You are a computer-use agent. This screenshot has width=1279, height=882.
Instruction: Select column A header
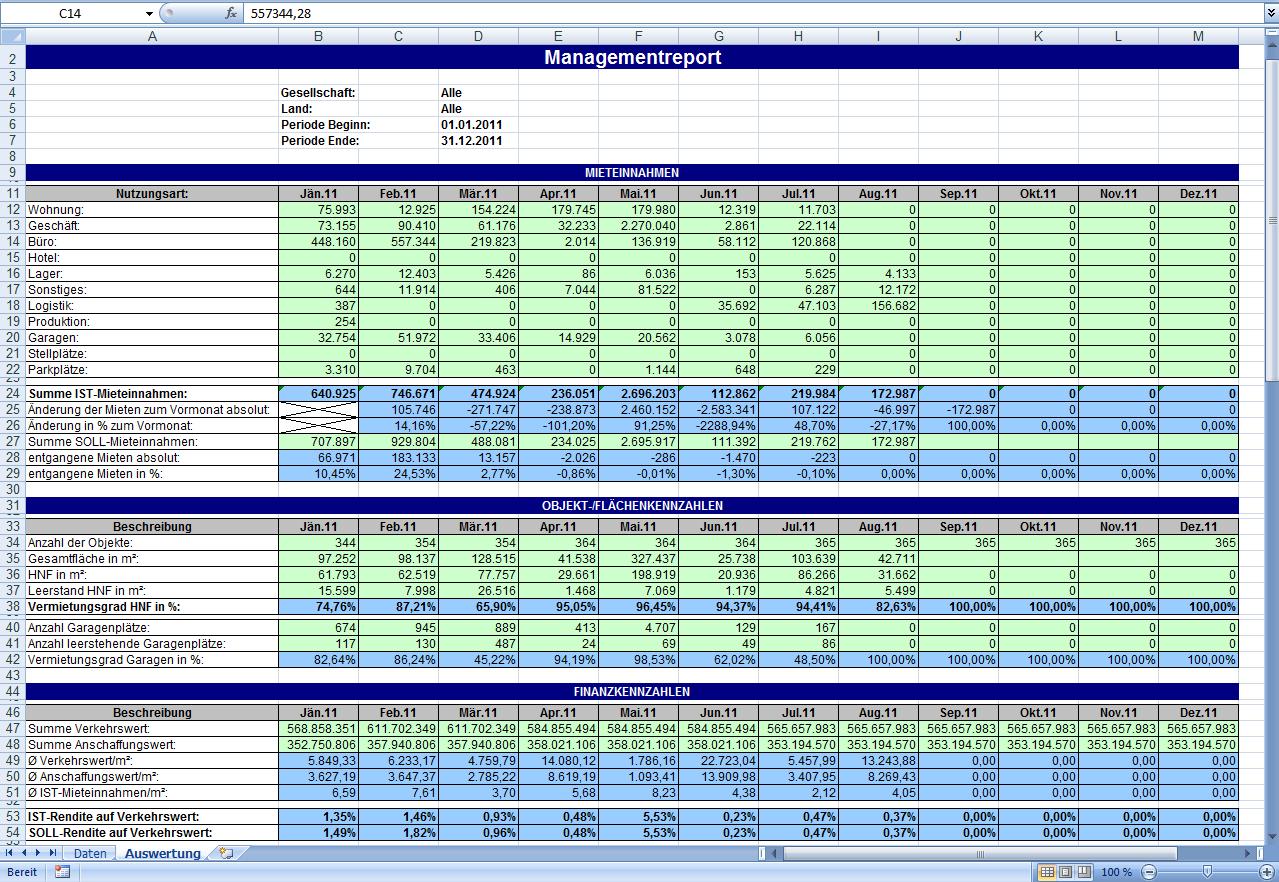pos(152,36)
